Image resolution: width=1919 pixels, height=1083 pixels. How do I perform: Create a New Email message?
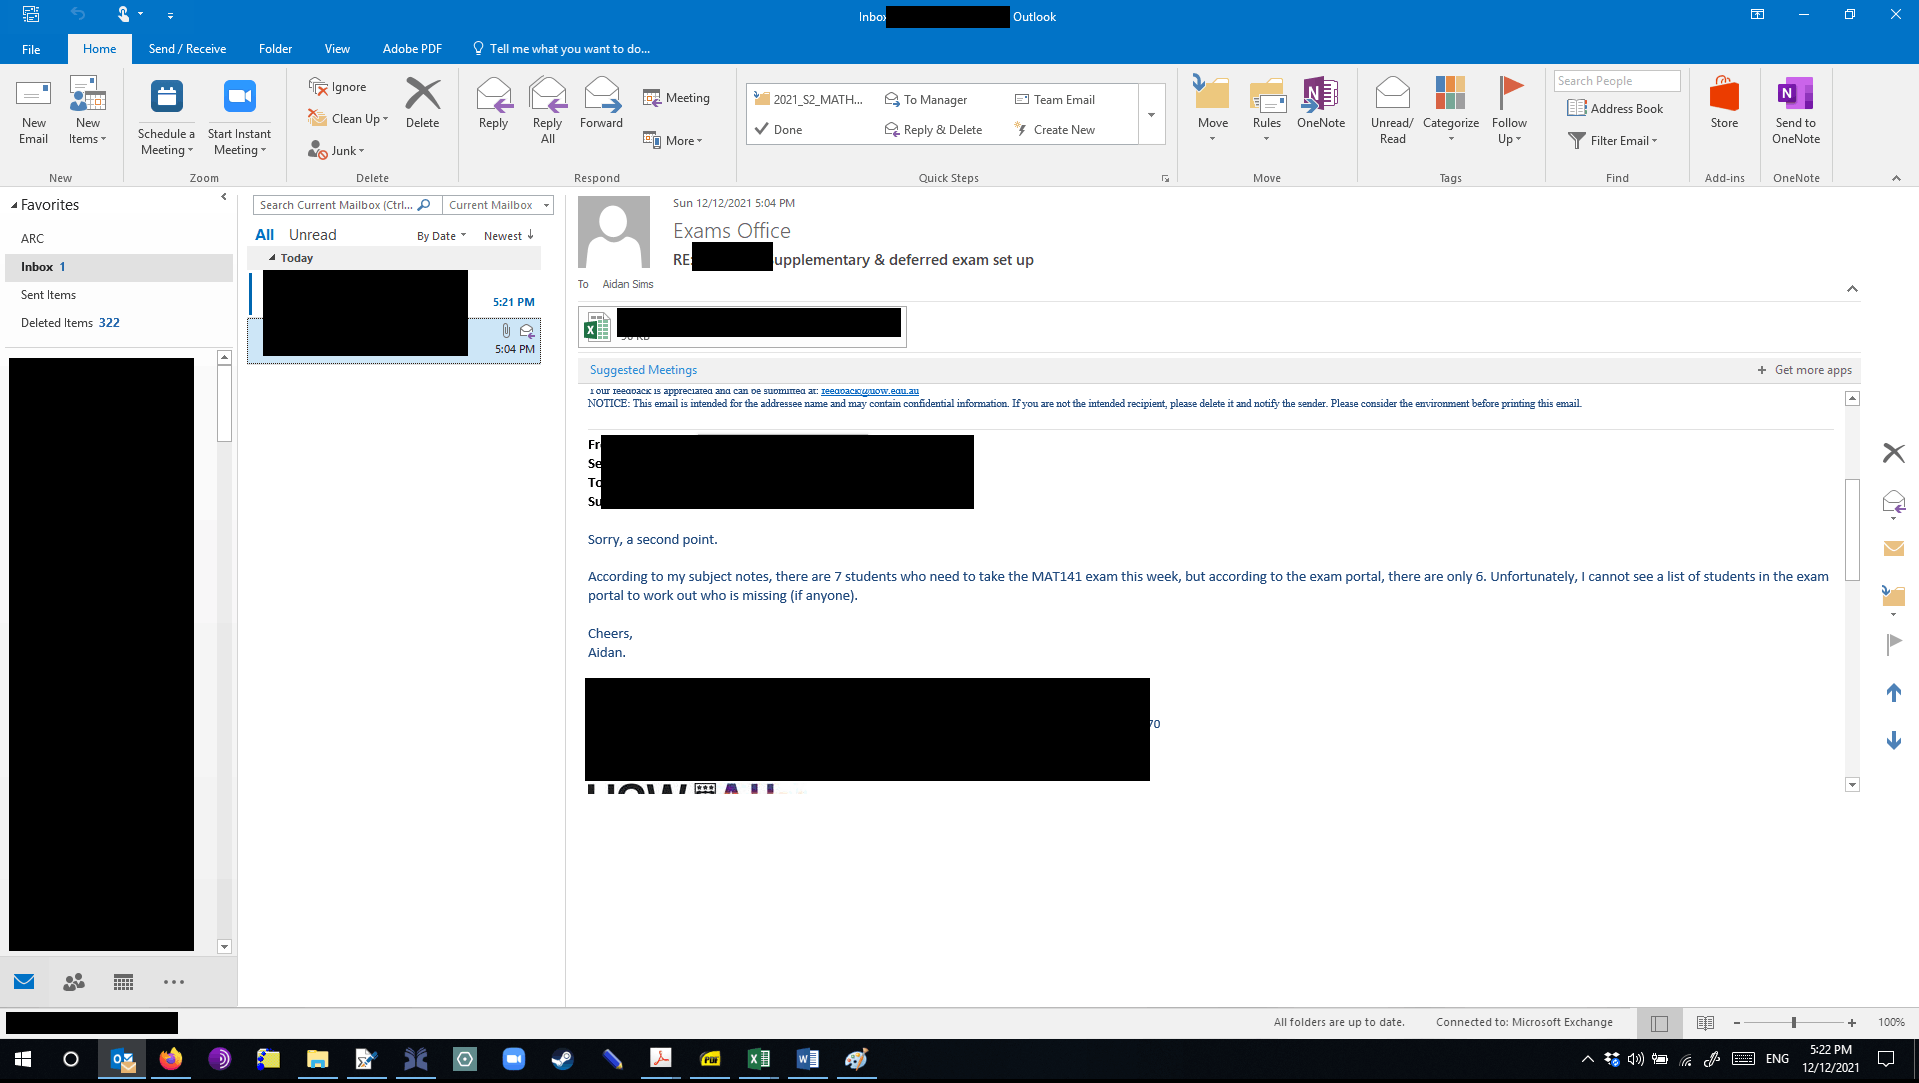(x=33, y=110)
